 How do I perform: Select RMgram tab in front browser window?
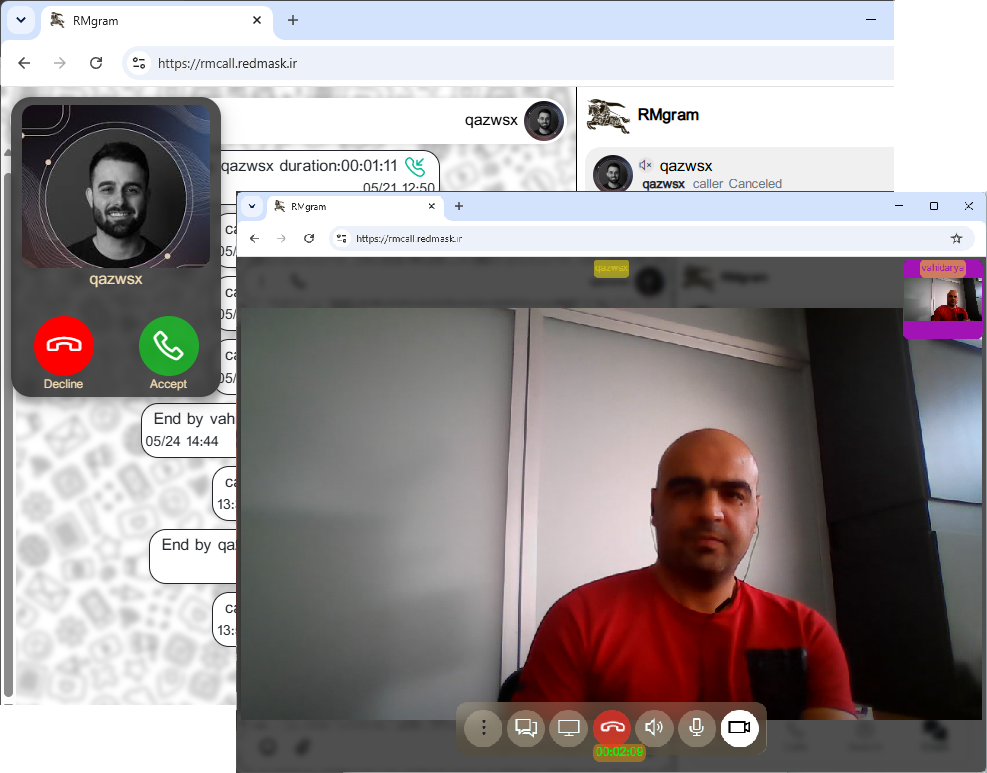click(x=356, y=206)
